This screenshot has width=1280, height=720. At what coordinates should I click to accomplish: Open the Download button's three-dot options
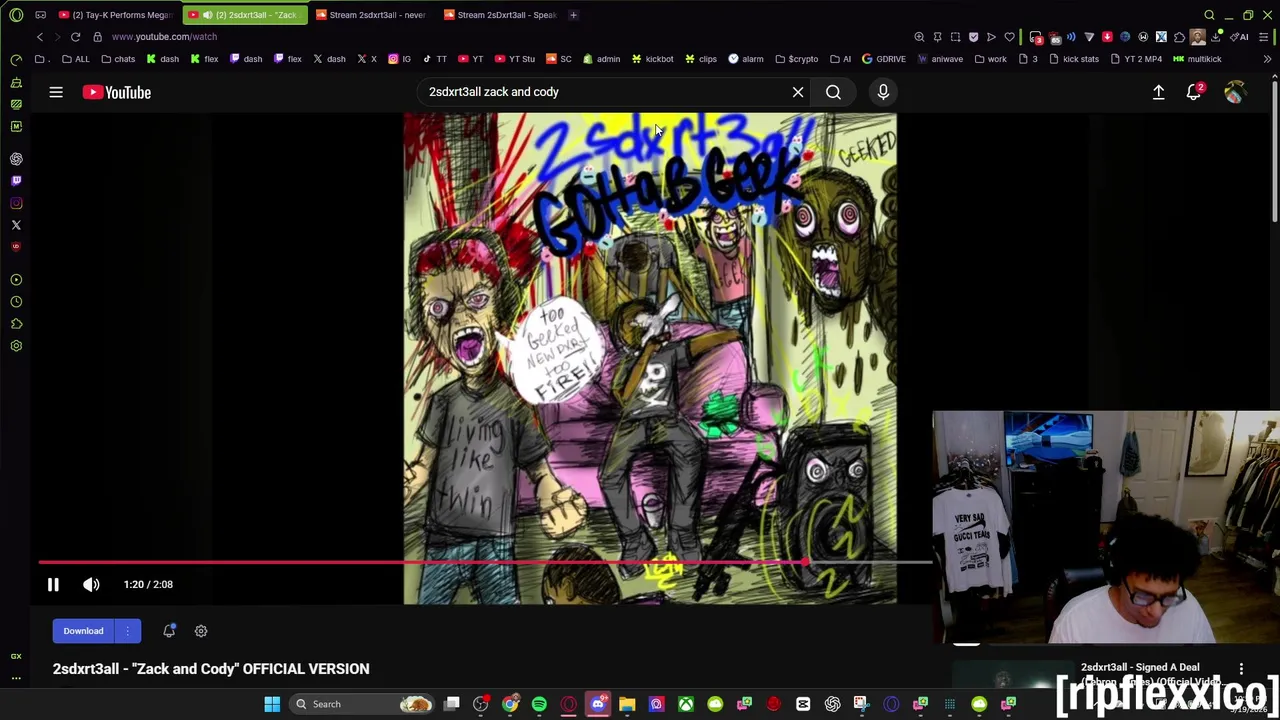point(127,631)
